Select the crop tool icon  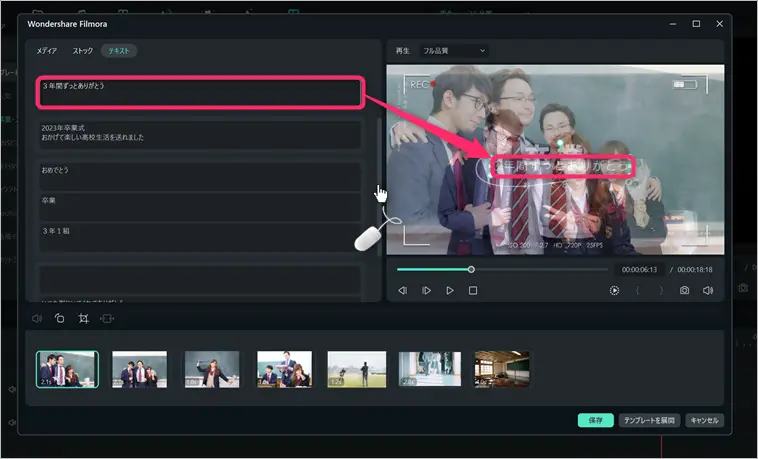click(84, 318)
